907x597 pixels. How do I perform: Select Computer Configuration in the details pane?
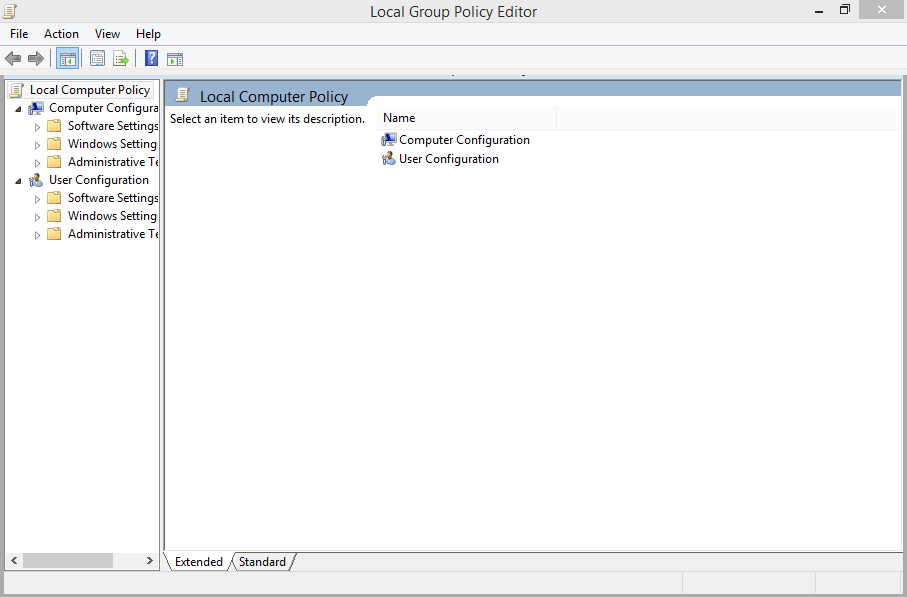pos(464,139)
